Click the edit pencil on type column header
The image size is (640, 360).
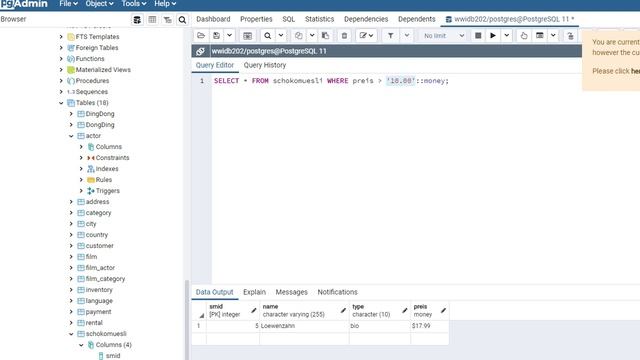coord(404,311)
